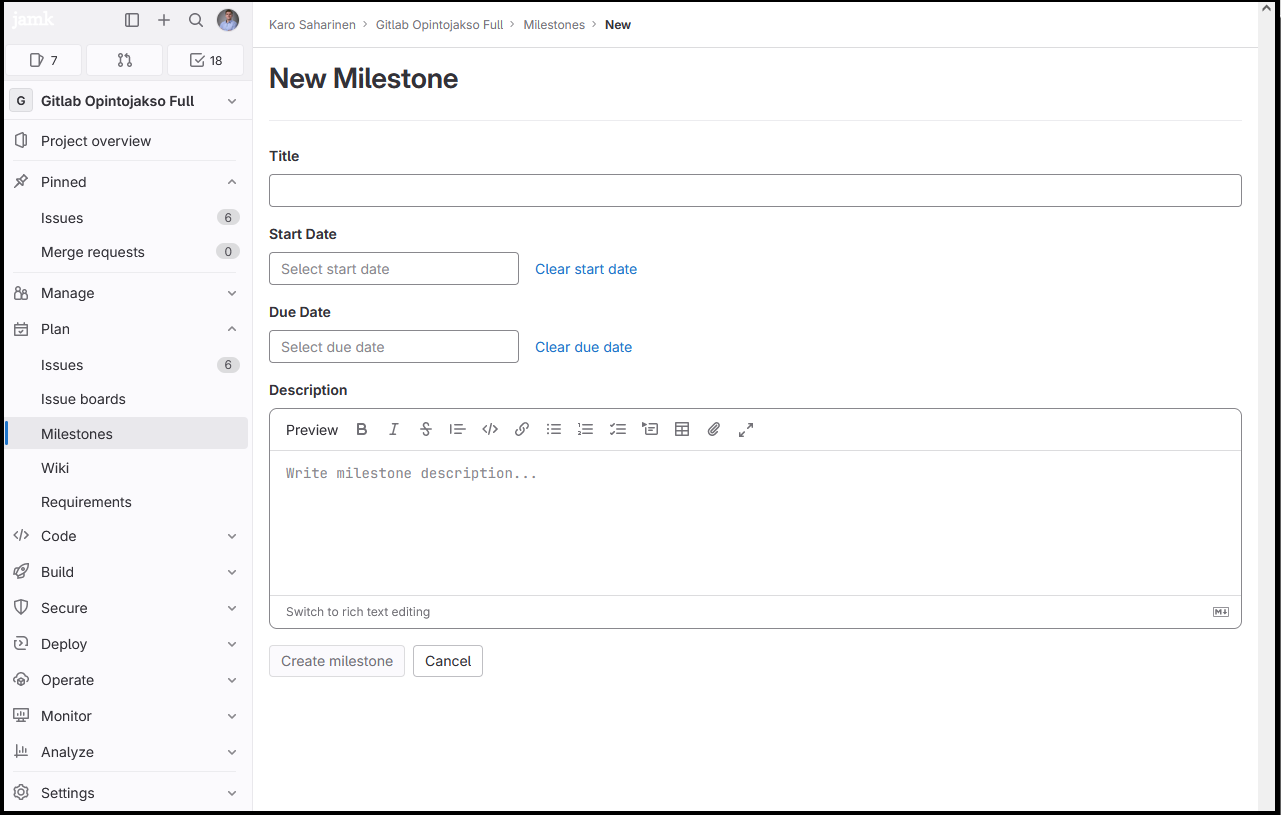Insert a link in description
This screenshot has width=1281, height=815.
[x=522, y=430]
